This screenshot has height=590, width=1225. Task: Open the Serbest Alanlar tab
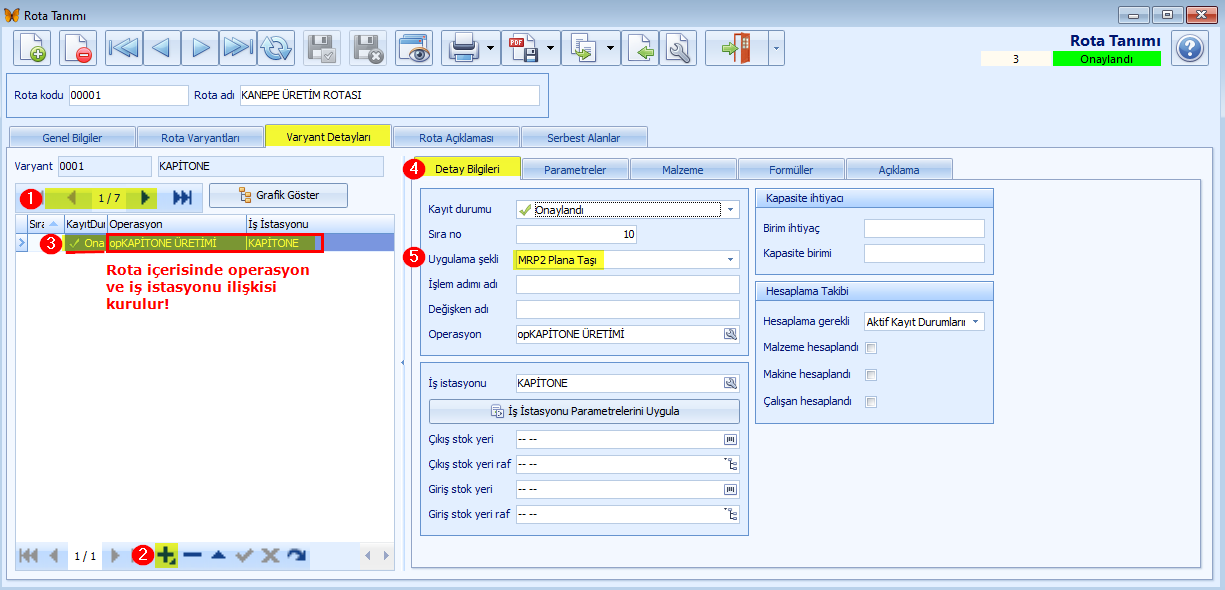click(584, 137)
